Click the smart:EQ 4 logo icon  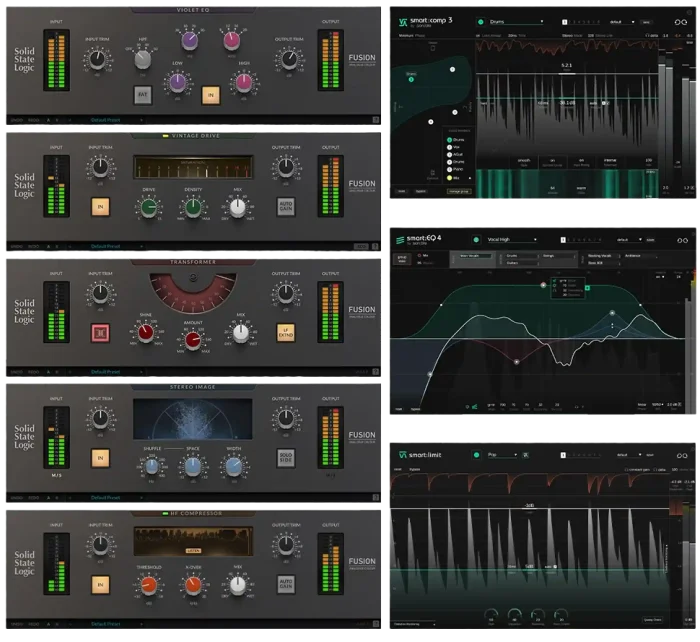pyautogui.click(x=399, y=239)
